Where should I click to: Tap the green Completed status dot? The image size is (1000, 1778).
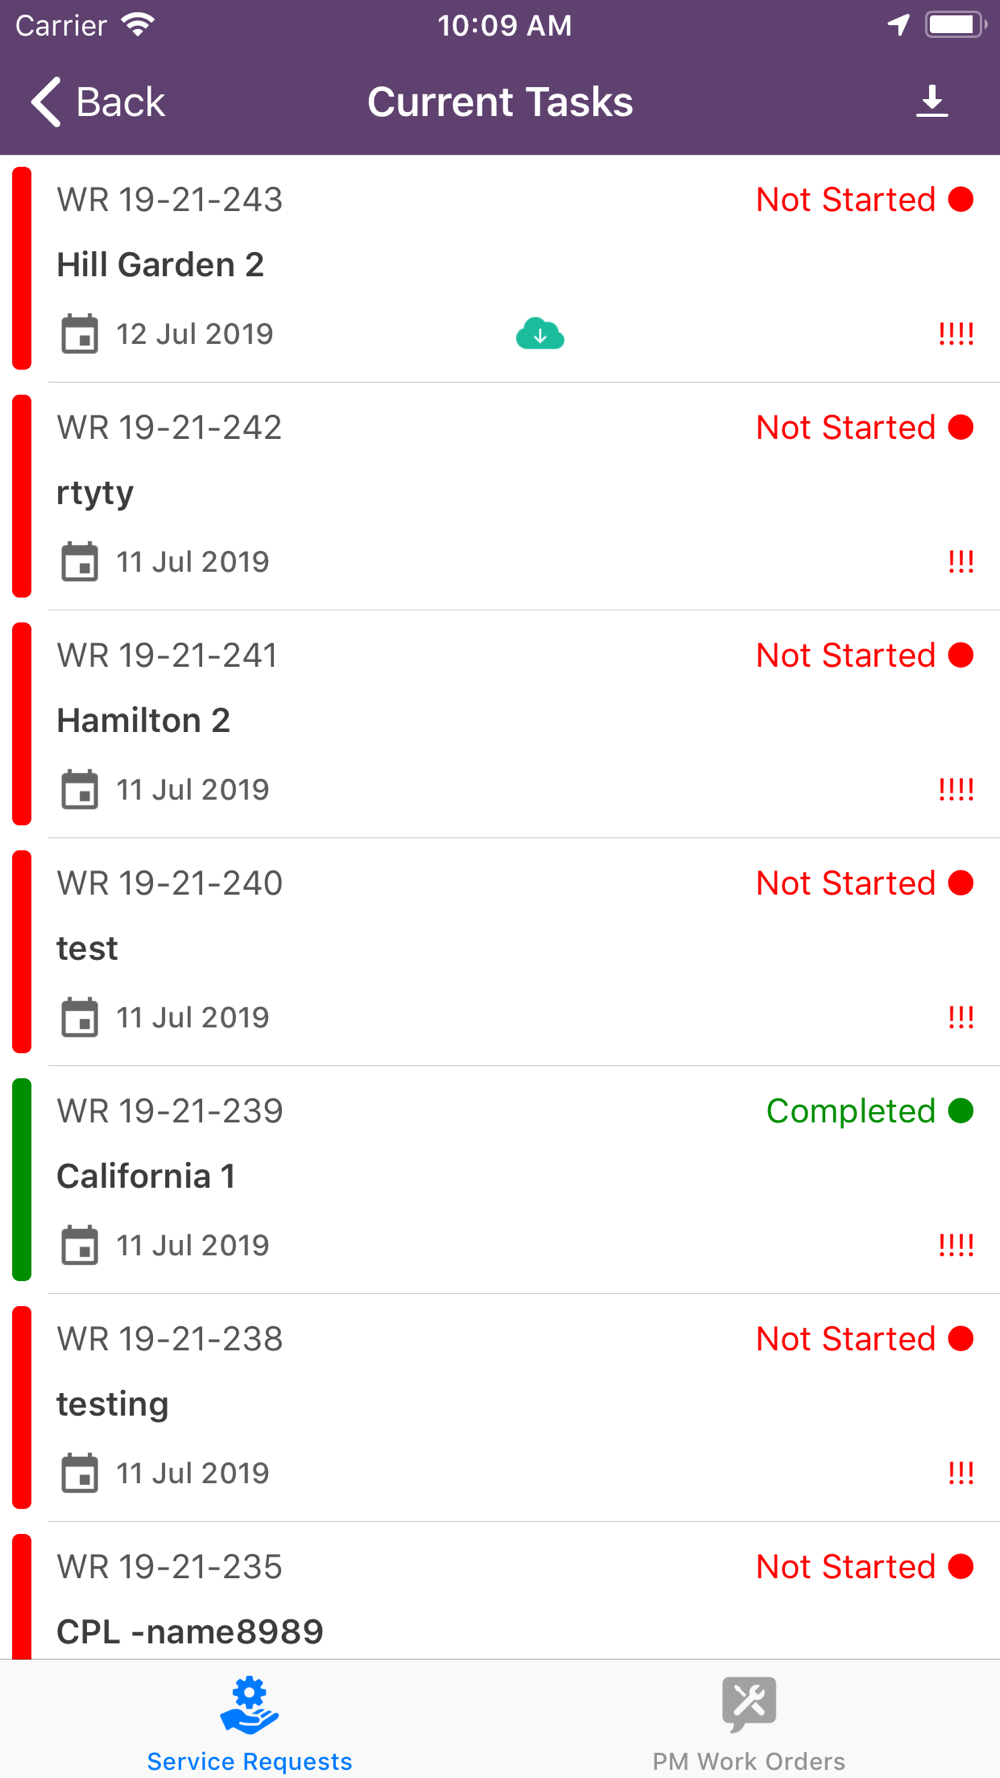pos(961,1111)
